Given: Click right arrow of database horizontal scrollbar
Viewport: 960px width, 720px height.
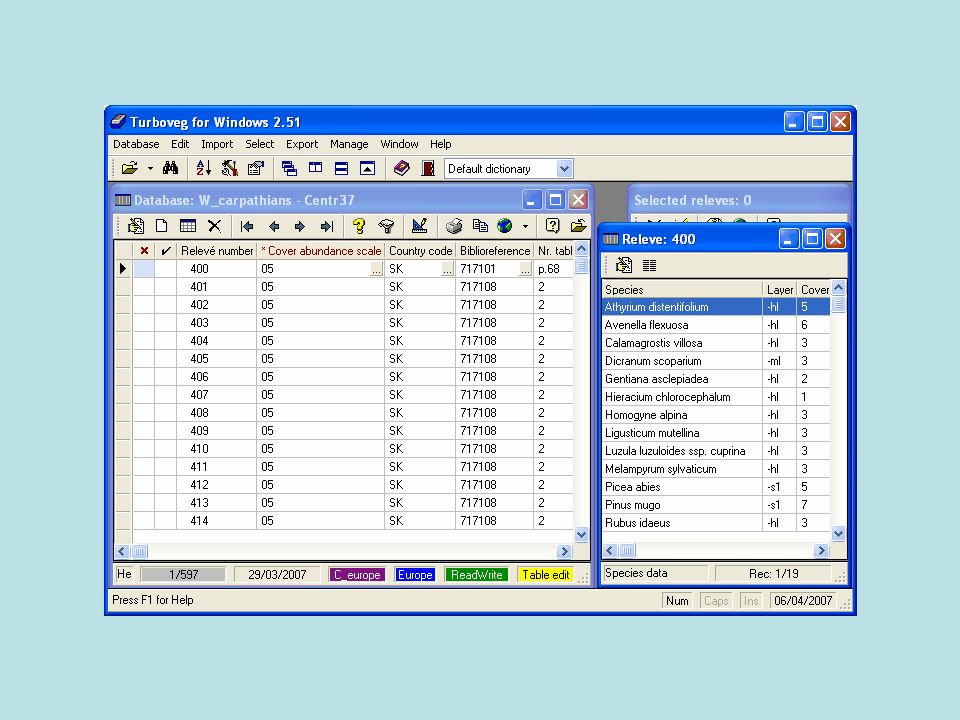Looking at the screenshot, I should [564, 552].
